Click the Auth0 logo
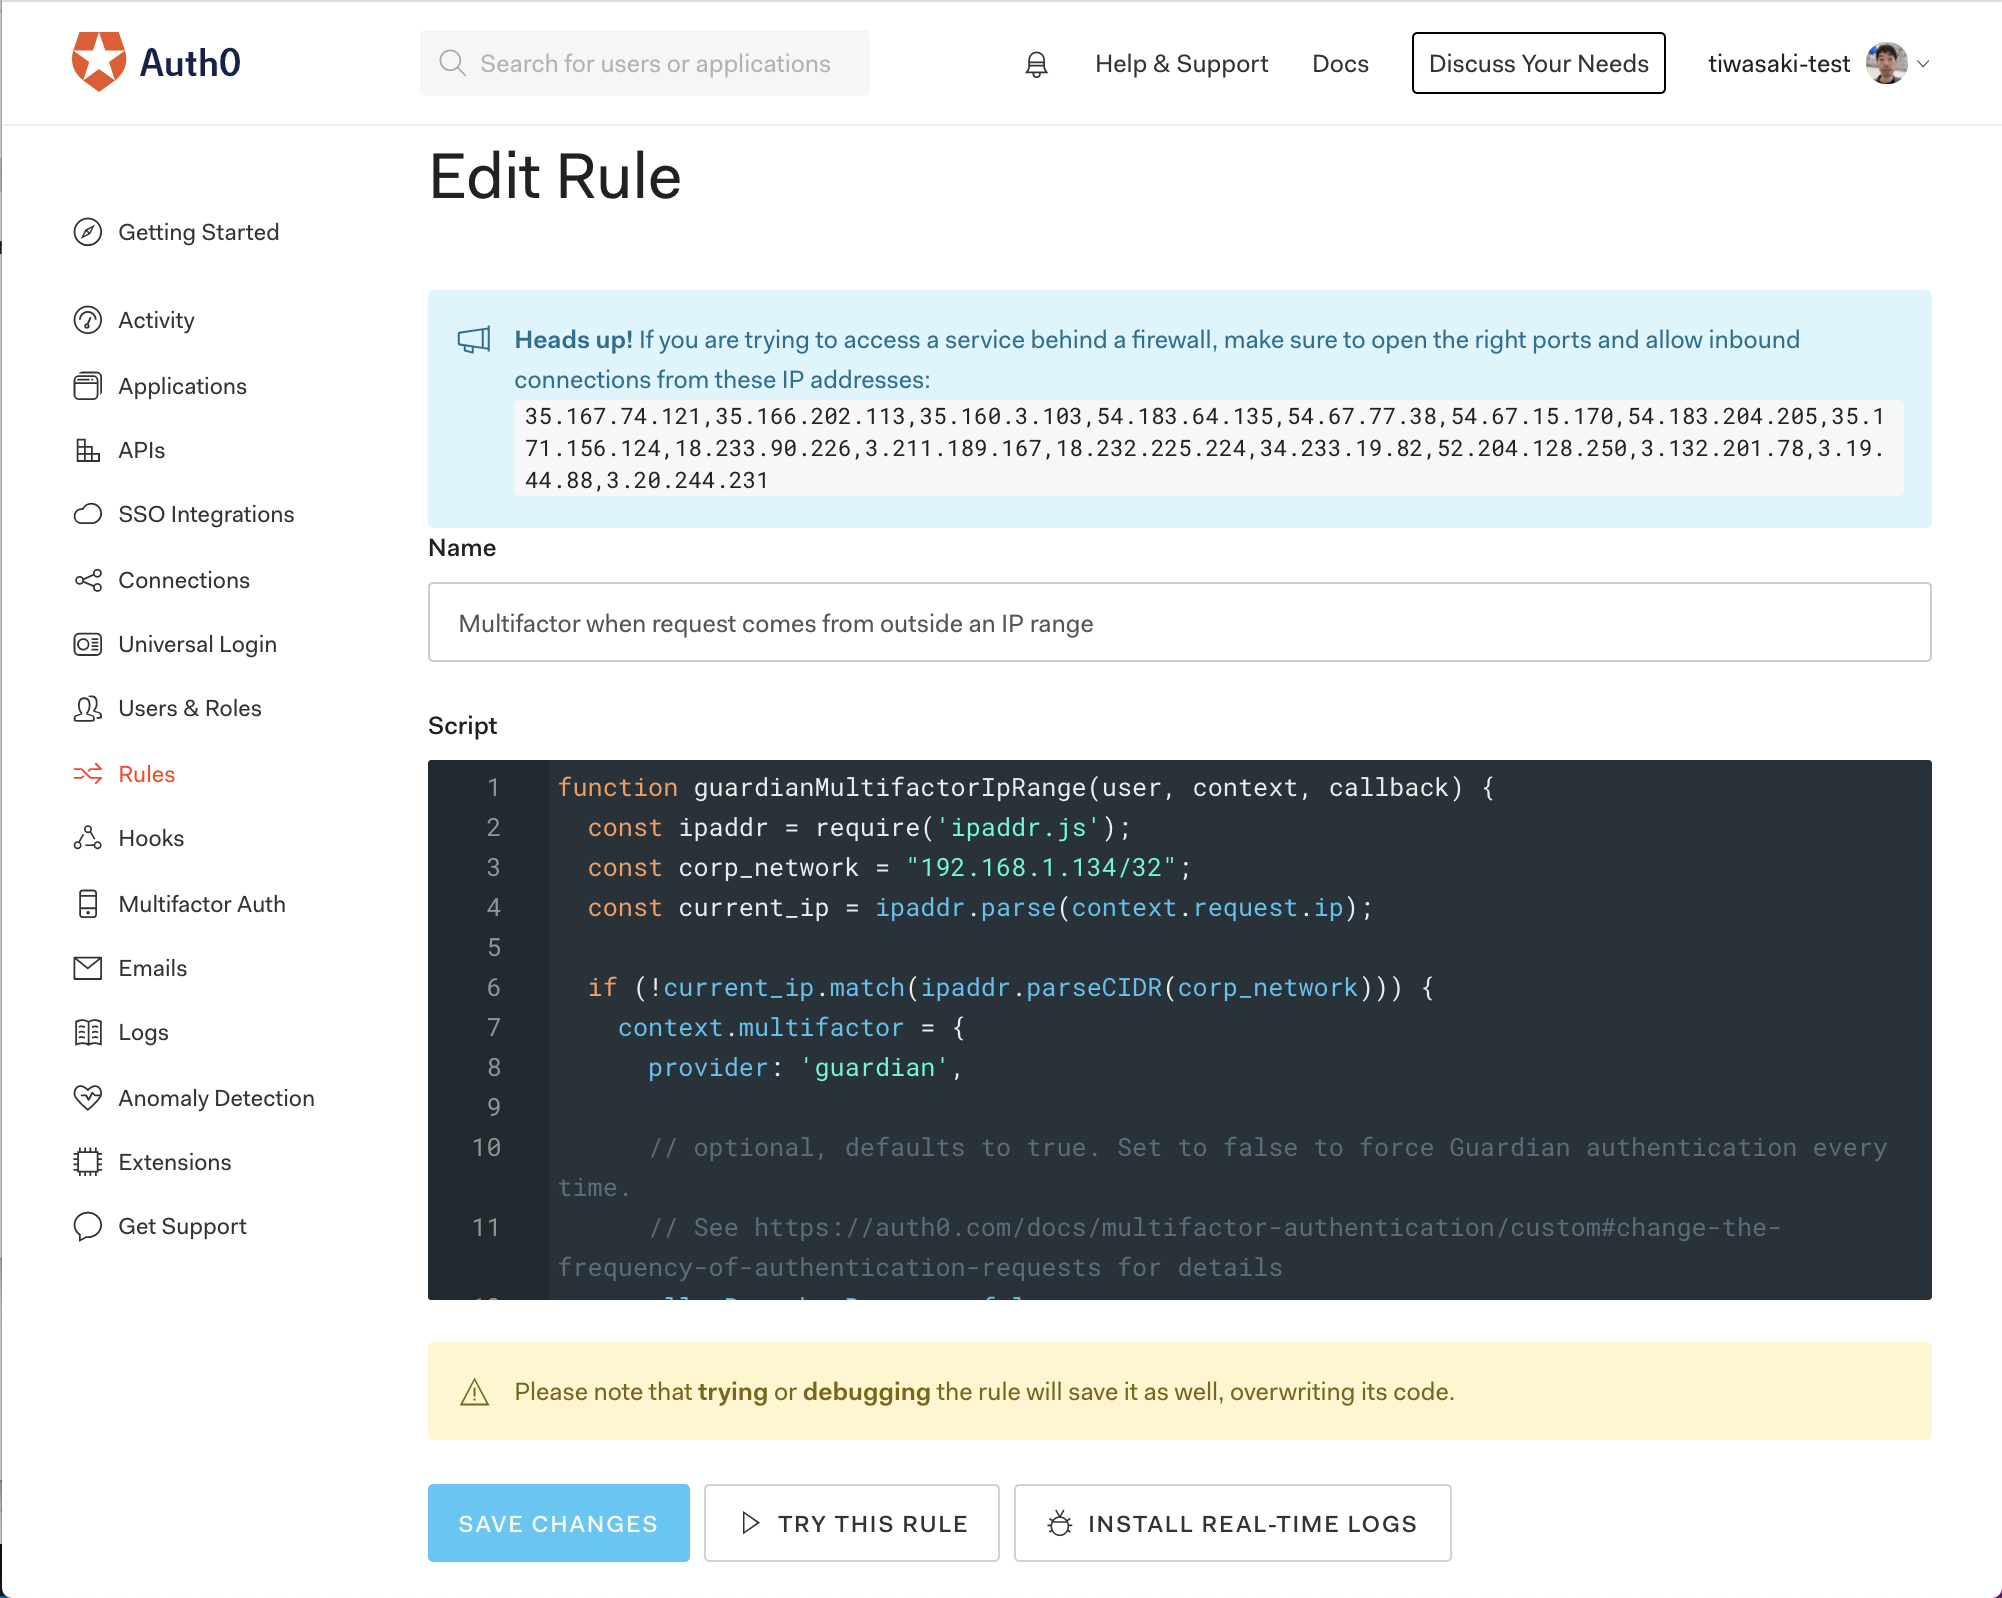 pyautogui.click(x=156, y=62)
